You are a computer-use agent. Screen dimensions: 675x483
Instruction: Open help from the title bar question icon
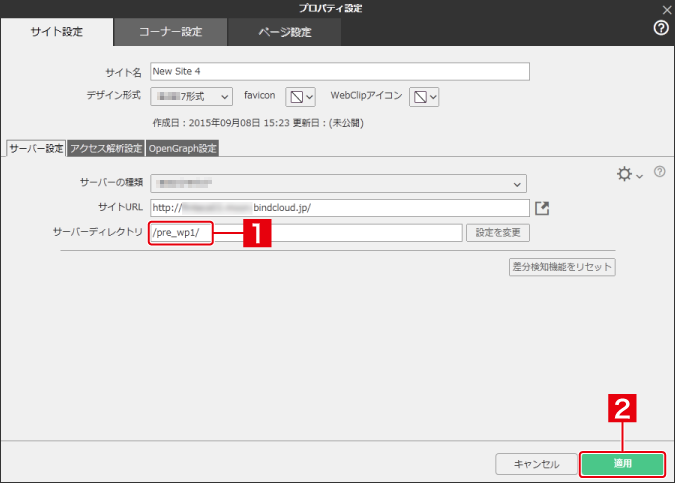pyautogui.click(x=661, y=28)
